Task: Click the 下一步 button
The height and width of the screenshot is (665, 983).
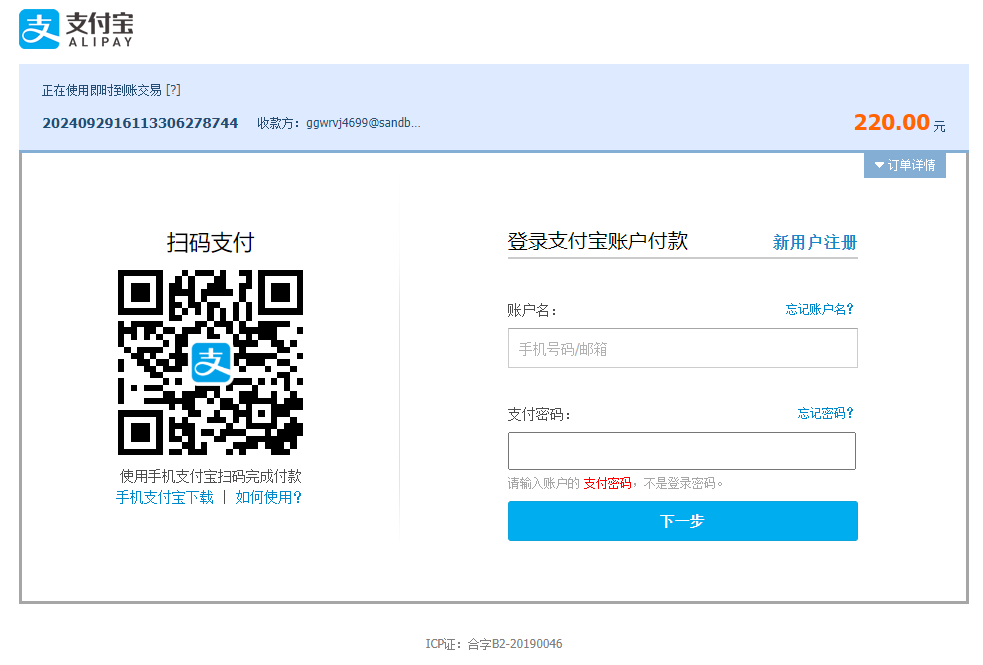Action: [x=683, y=521]
